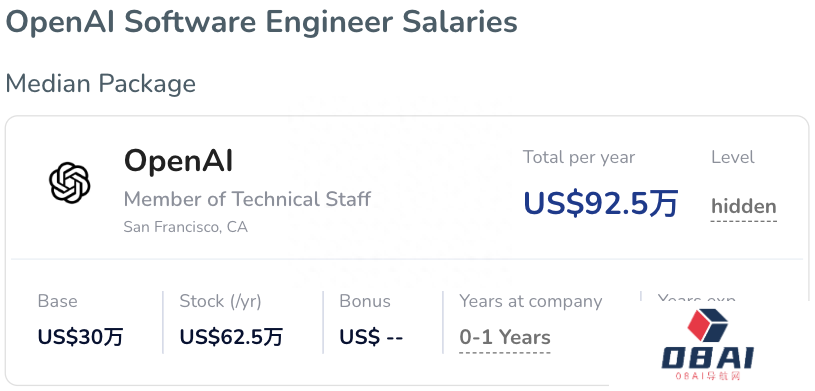
Task: Click the 0-1 Years tenure value
Action: coord(505,337)
